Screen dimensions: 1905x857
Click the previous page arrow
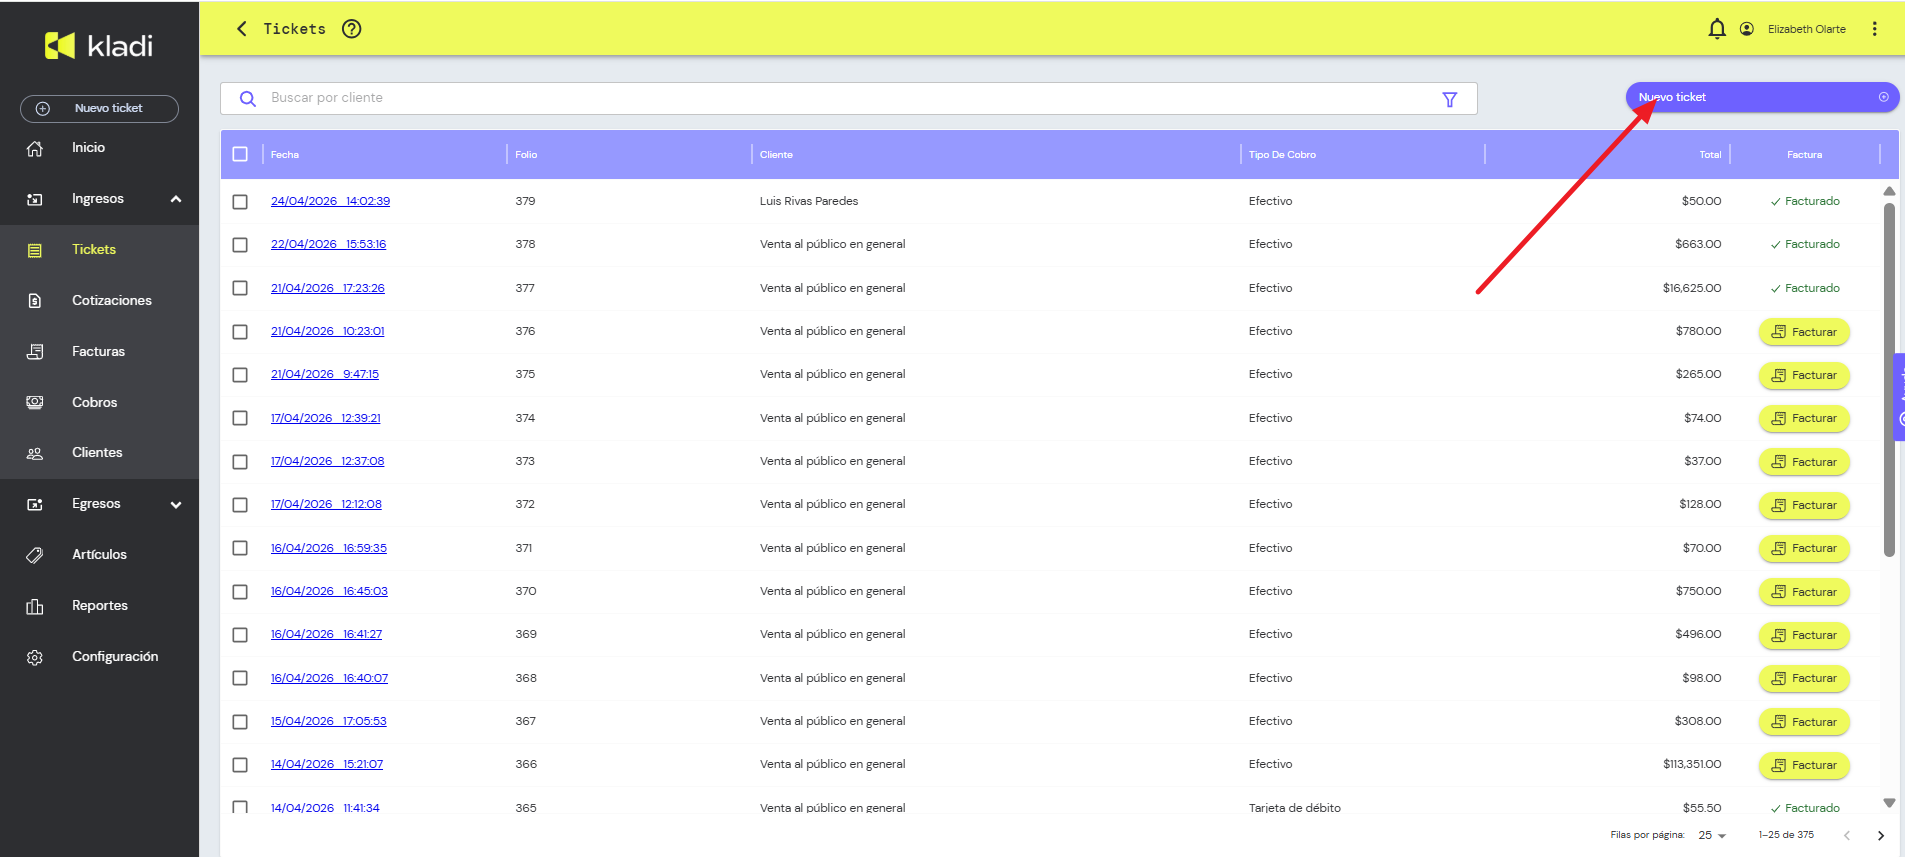[1847, 835]
